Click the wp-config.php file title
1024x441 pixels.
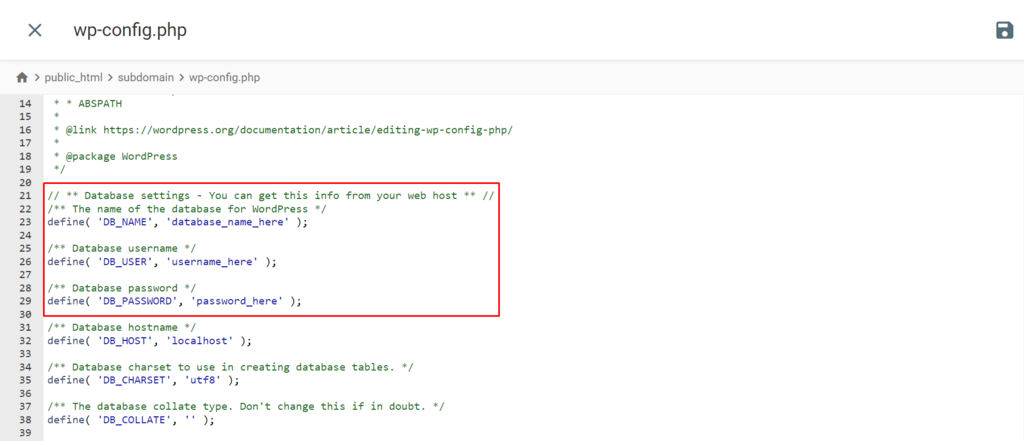point(130,30)
